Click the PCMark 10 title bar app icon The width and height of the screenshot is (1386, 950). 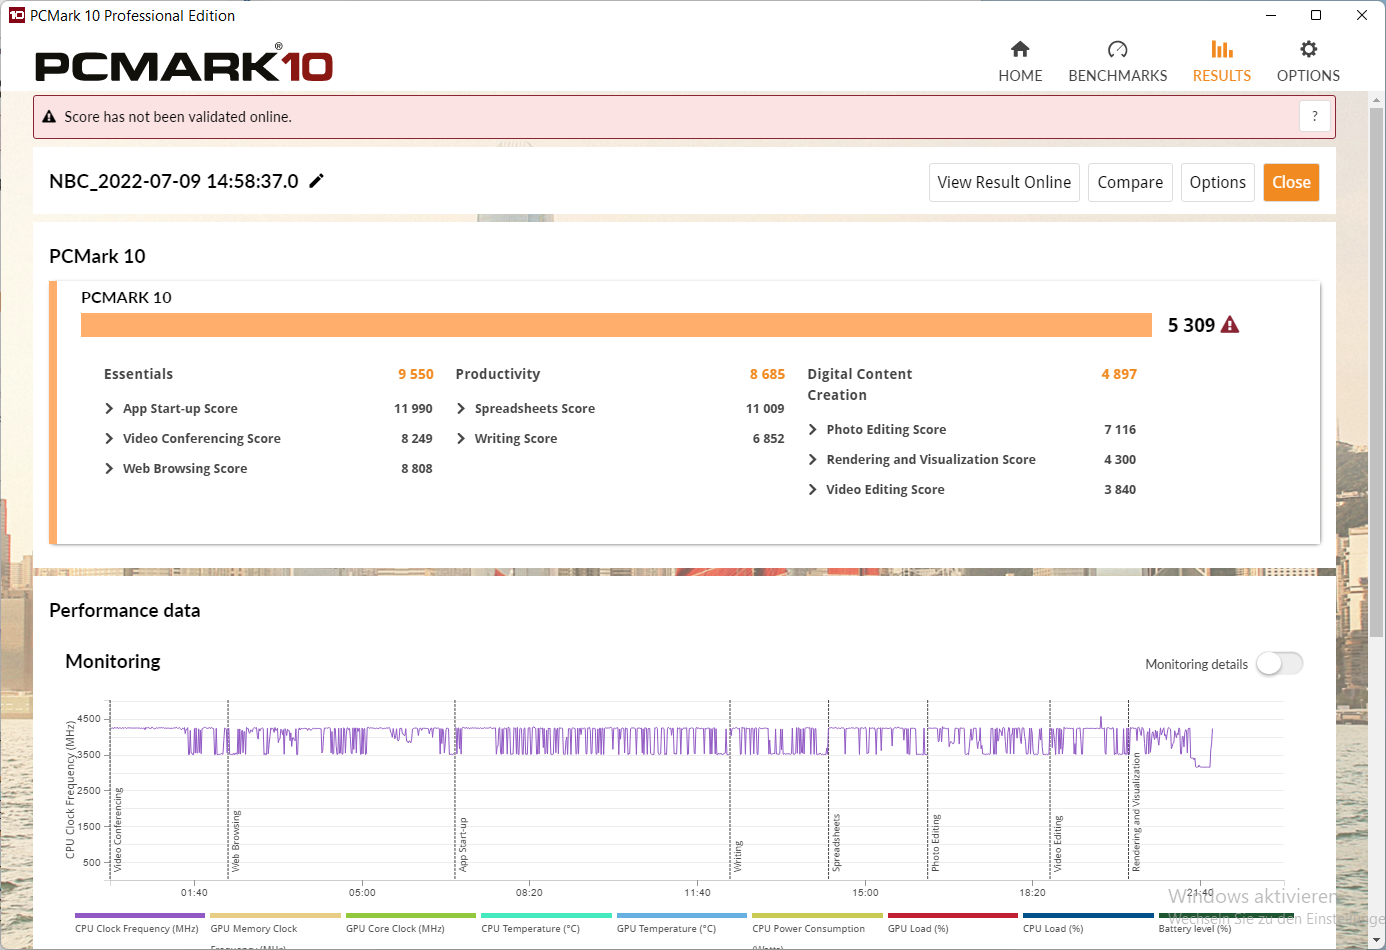16,15
